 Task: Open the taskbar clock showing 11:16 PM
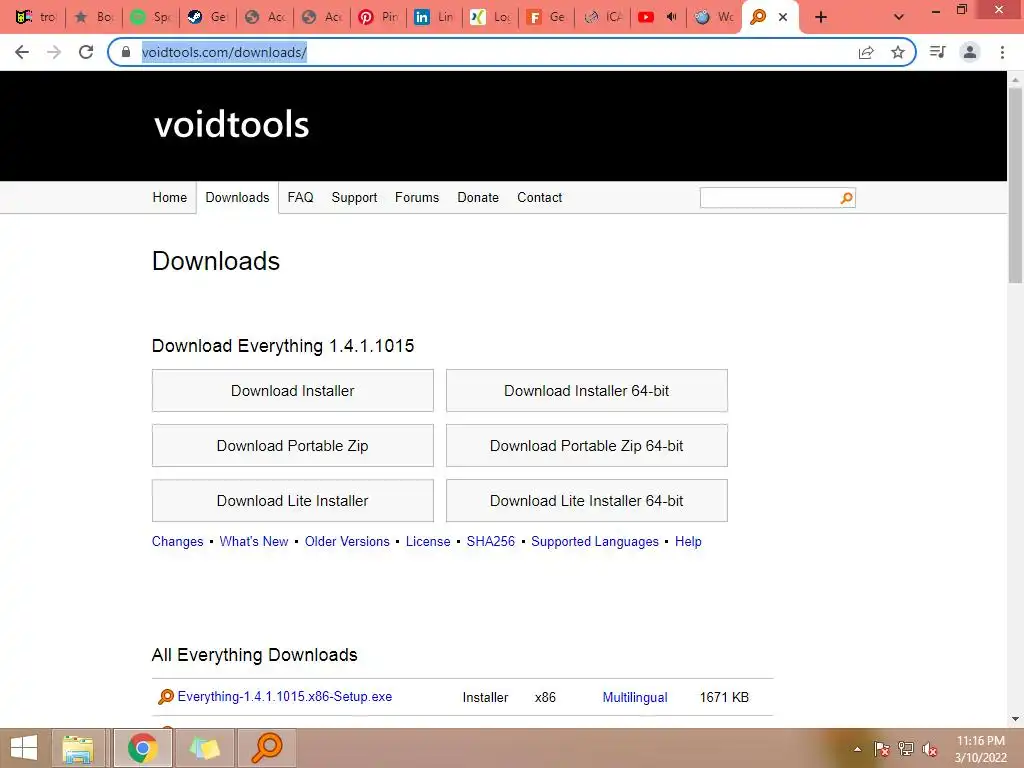980,749
